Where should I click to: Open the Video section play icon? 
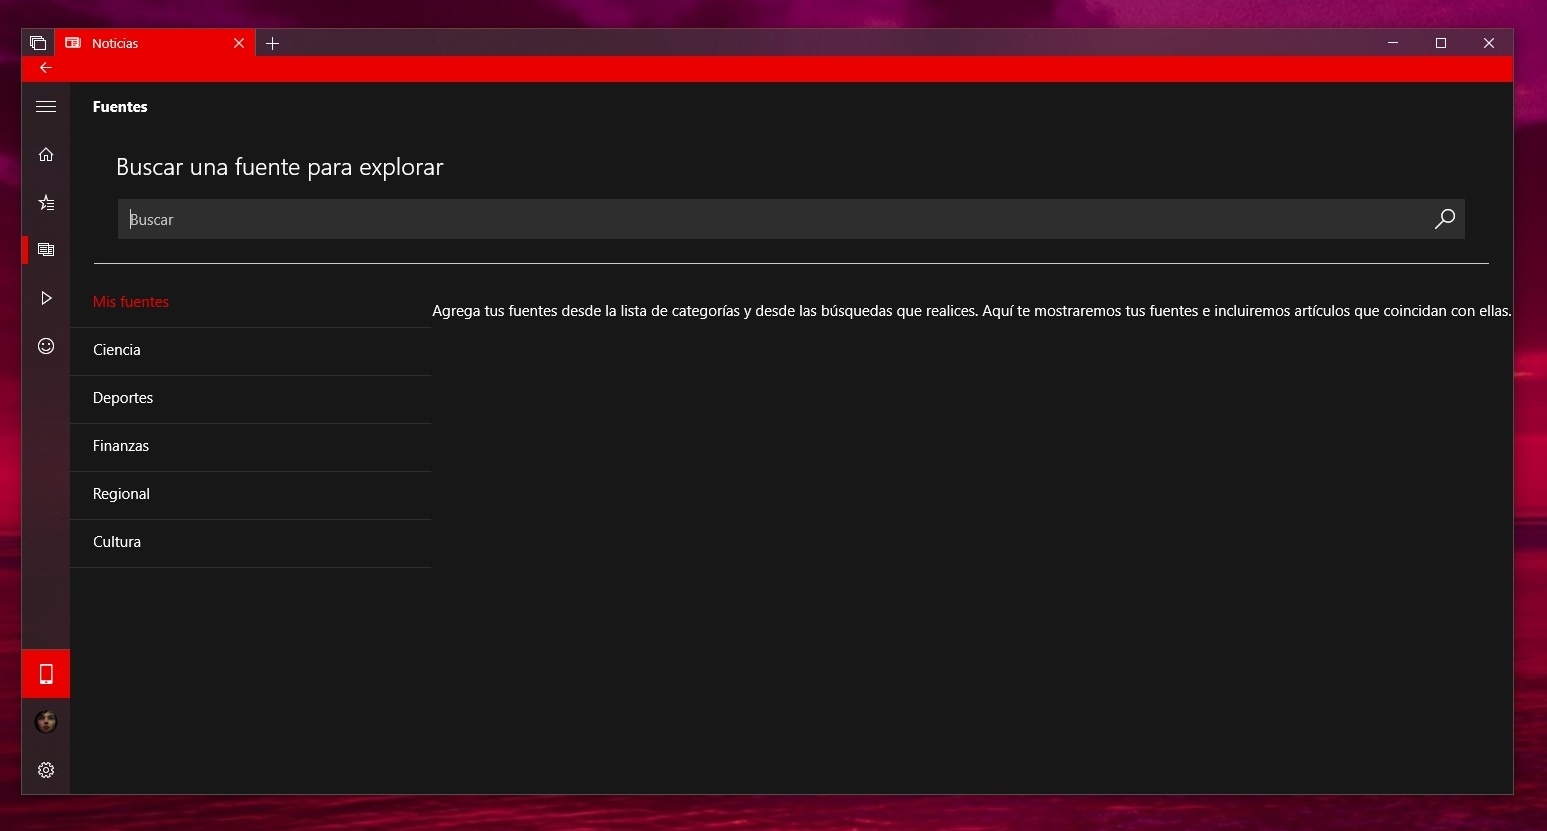coord(45,297)
